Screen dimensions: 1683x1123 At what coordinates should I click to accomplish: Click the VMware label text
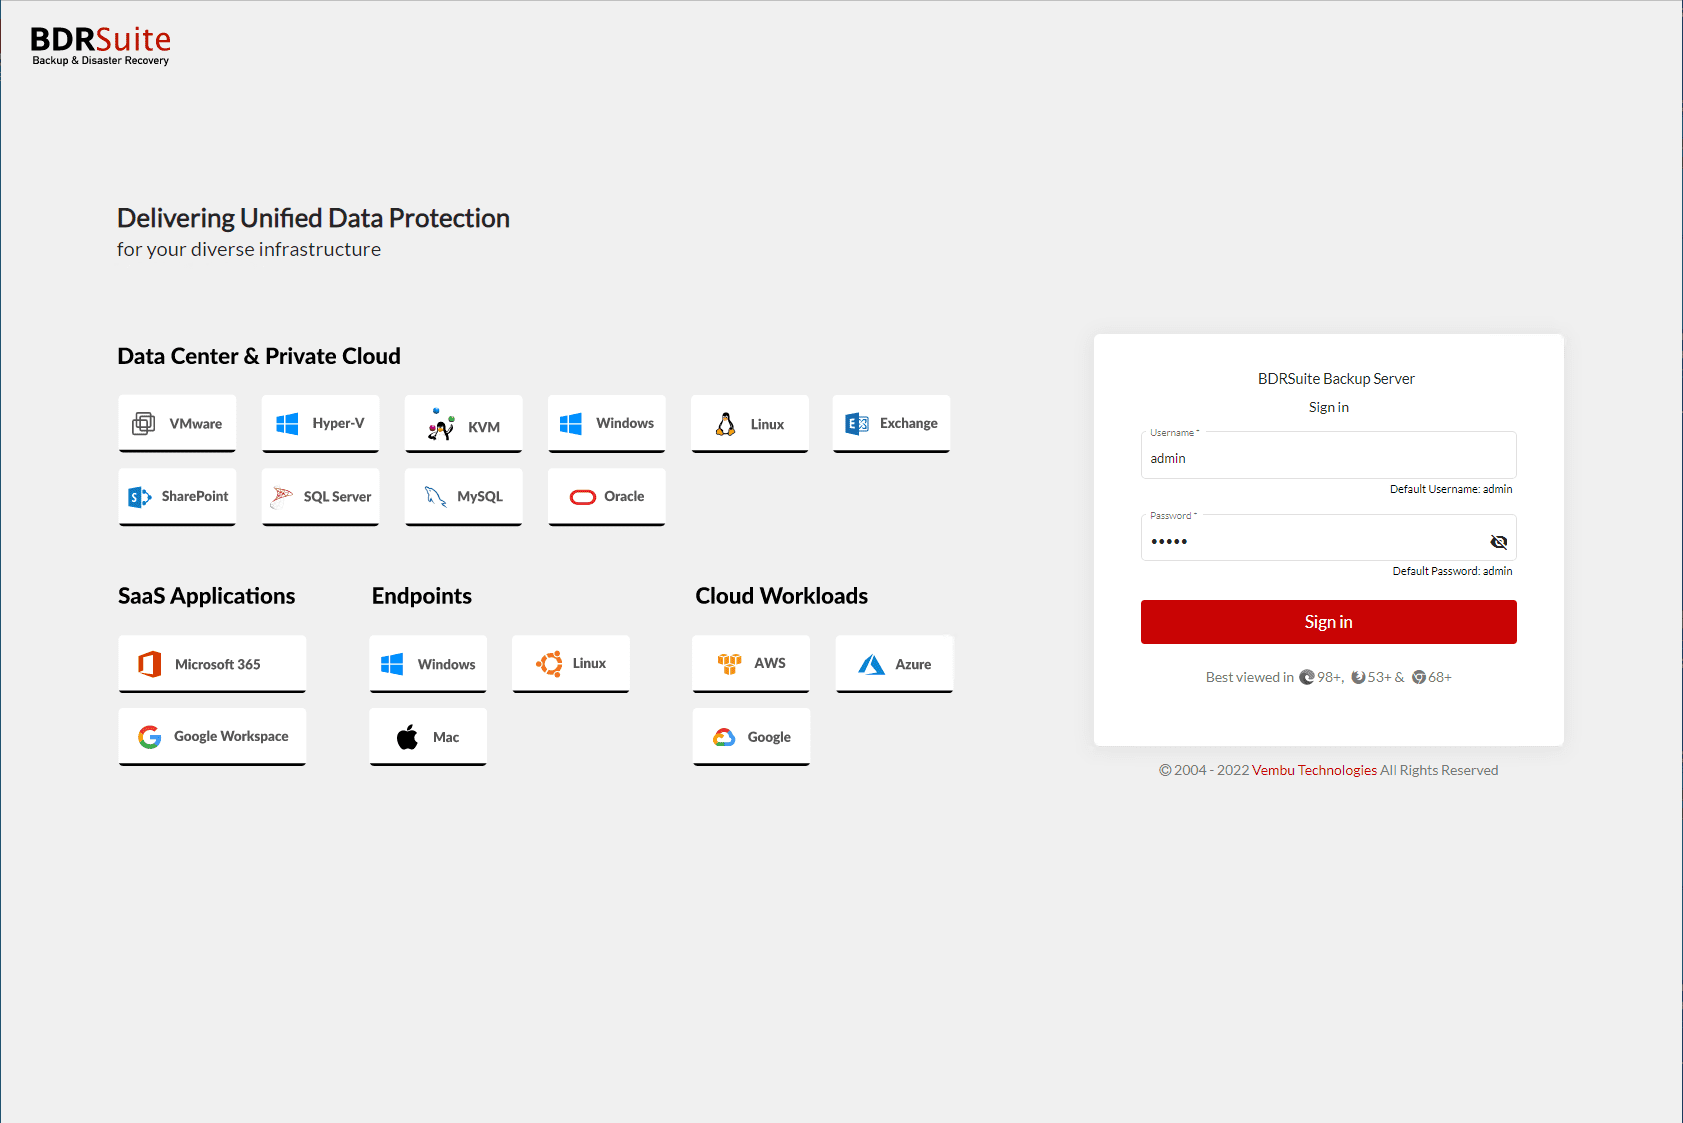(196, 424)
